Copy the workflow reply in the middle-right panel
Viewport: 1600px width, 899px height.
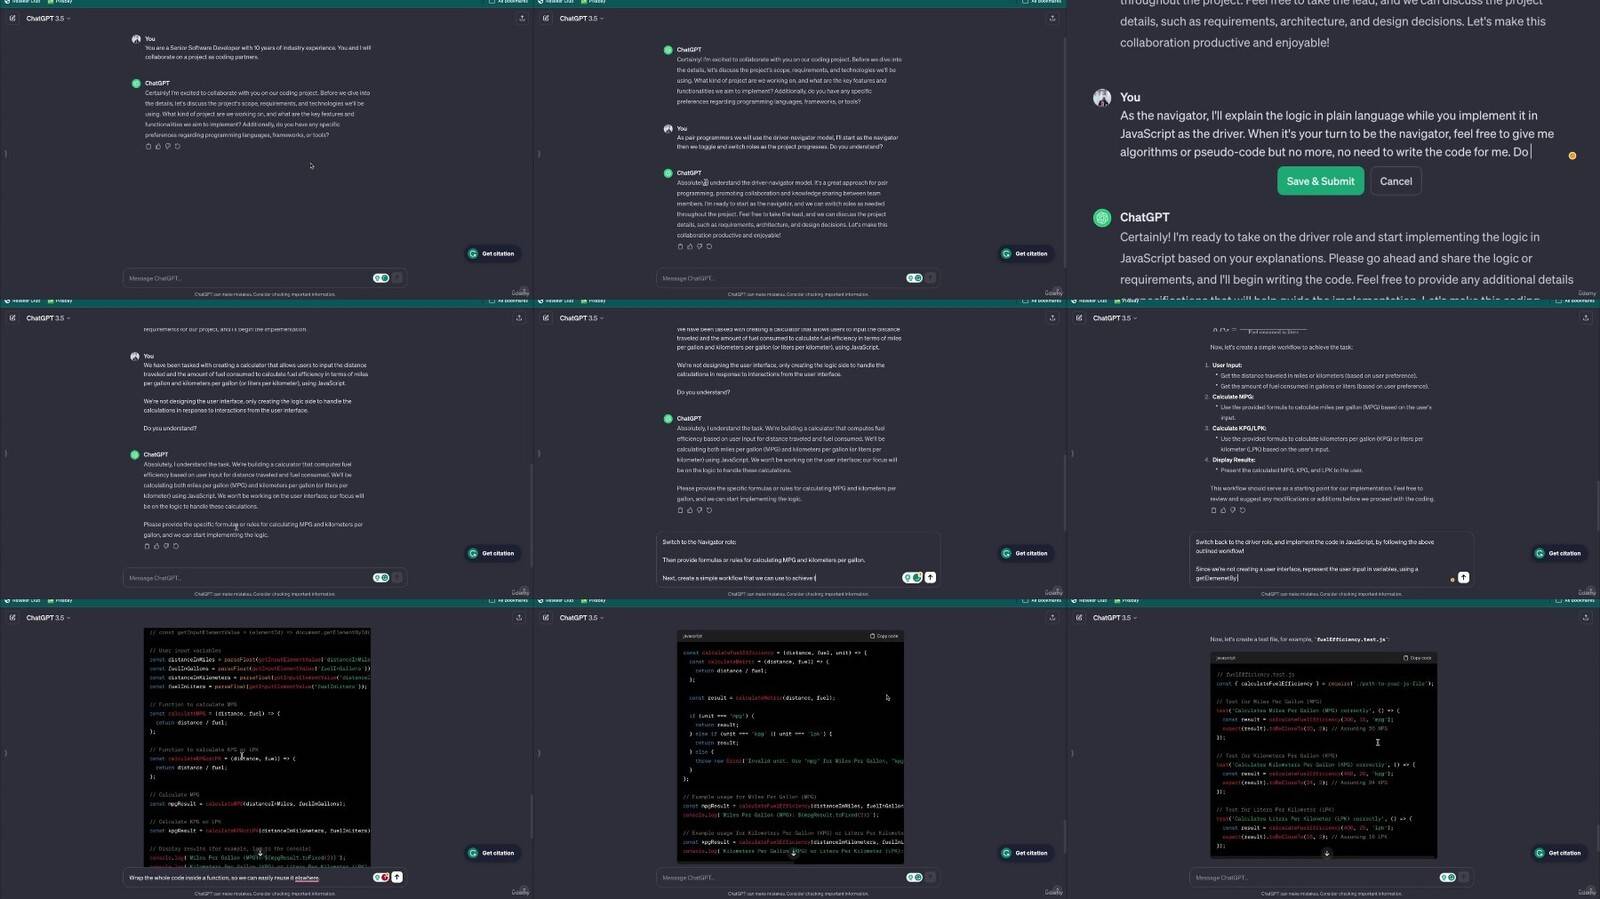(1214, 510)
